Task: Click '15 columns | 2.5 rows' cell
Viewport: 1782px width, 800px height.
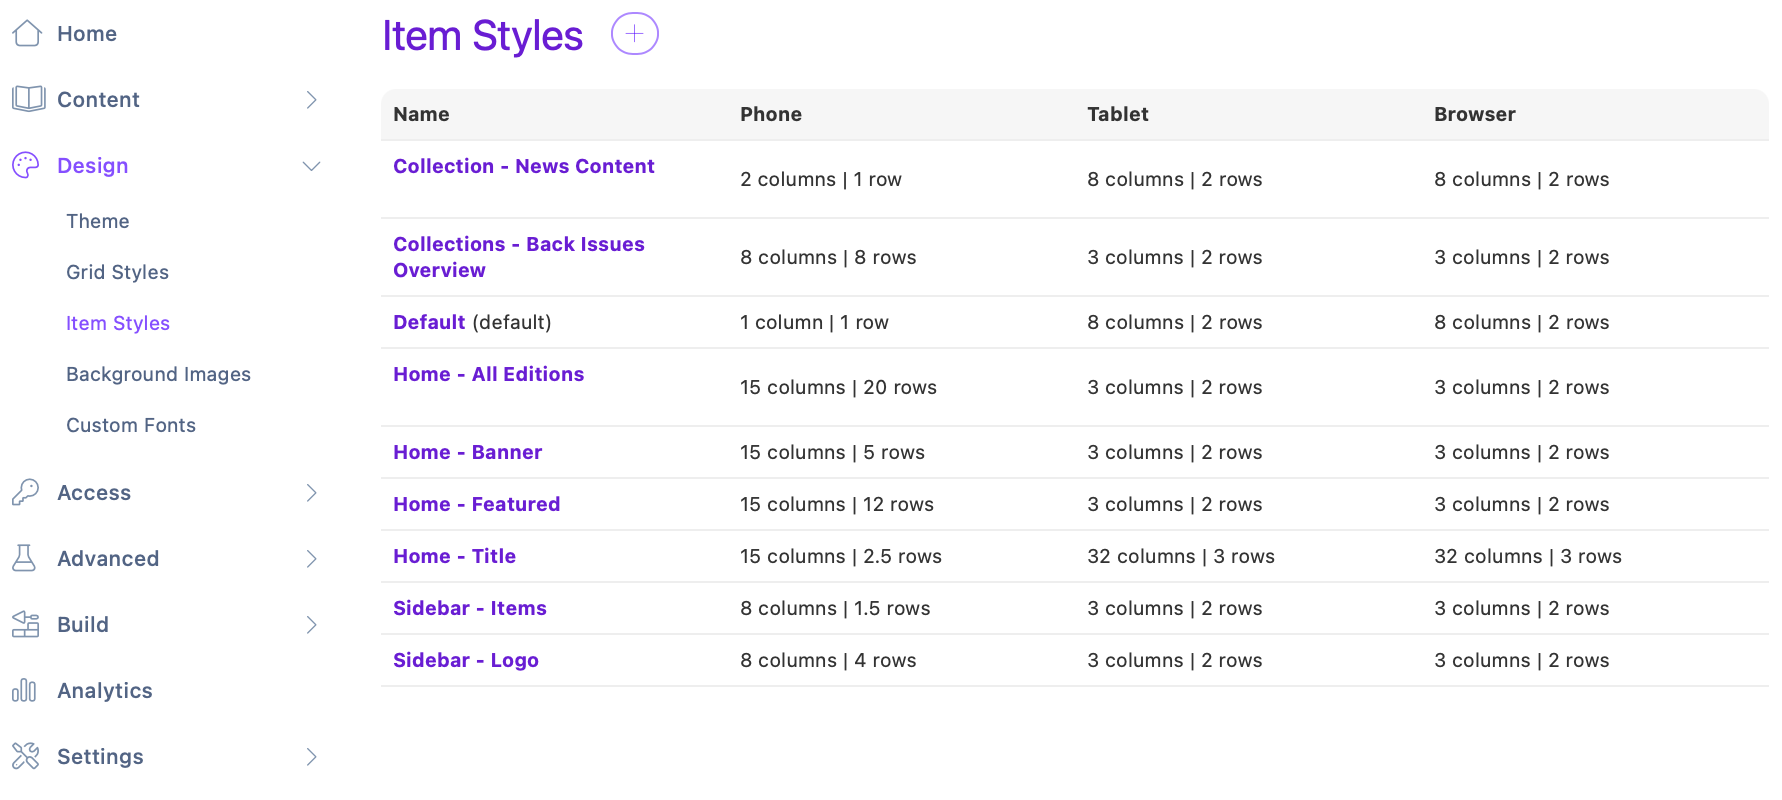Action: [x=841, y=556]
